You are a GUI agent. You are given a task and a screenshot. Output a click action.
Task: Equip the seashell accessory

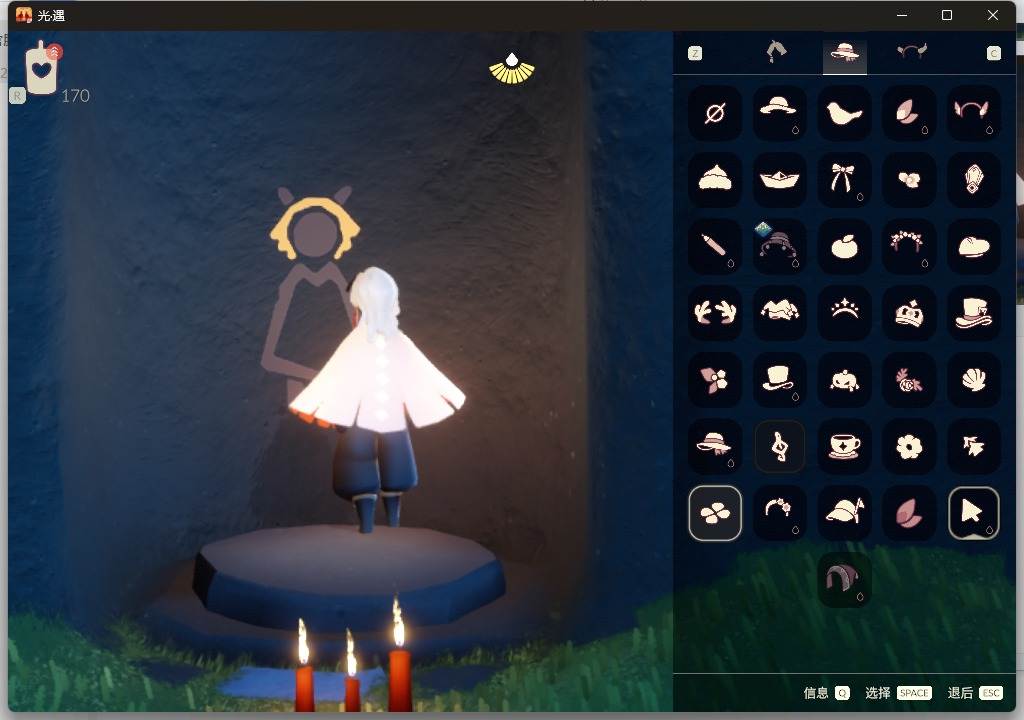(x=973, y=380)
